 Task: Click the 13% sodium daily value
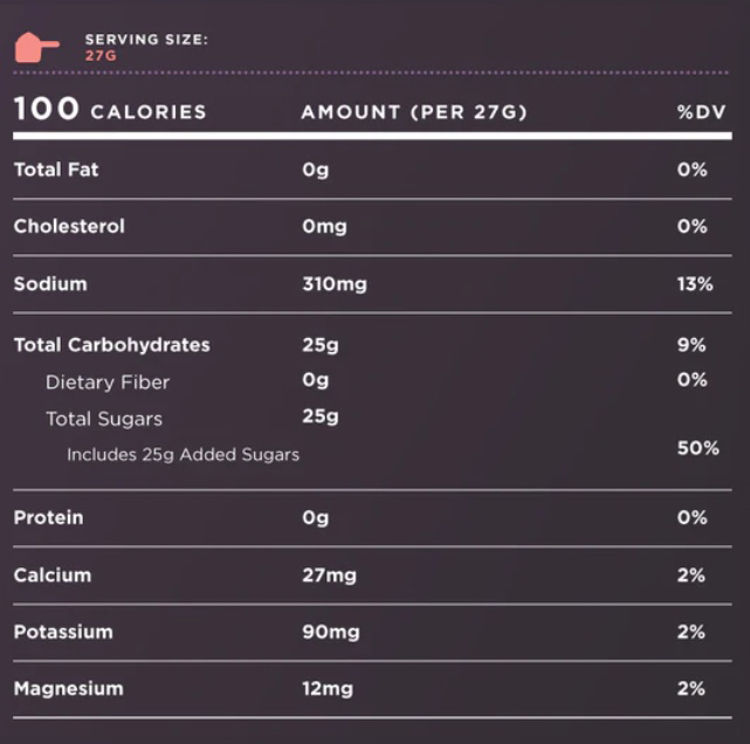(694, 285)
